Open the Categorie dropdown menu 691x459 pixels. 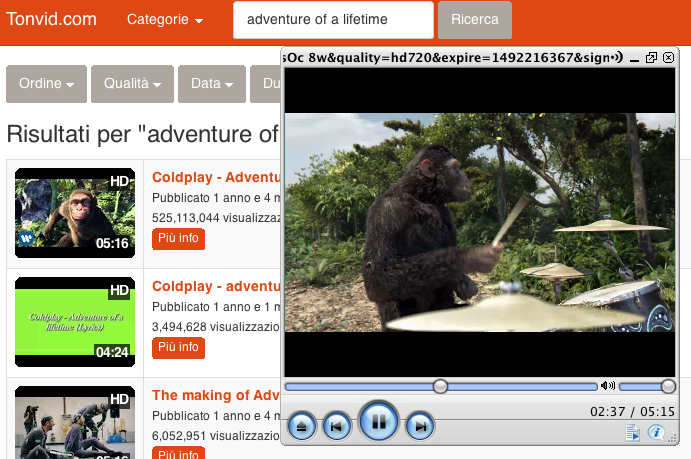click(x=165, y=19)
